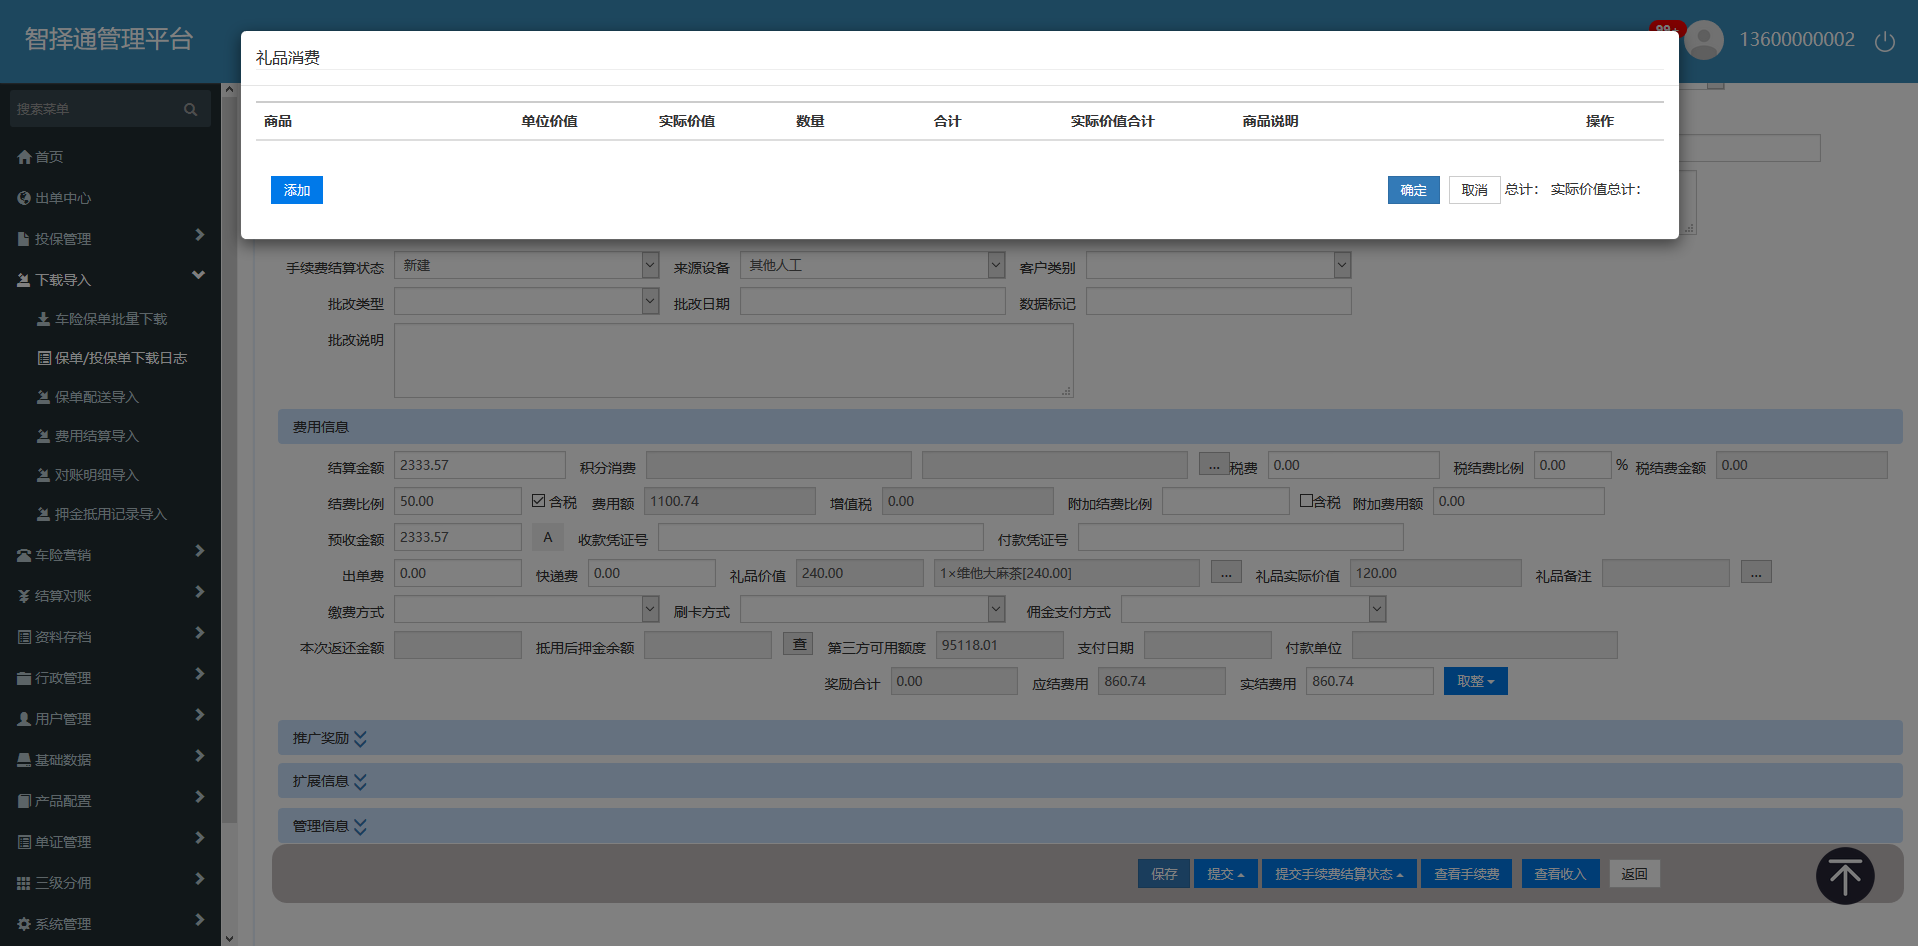This screenshot has height=946, width=1918.
Task: Open 出单中心 in the sidebar
Action: click(x=62, y=198)
